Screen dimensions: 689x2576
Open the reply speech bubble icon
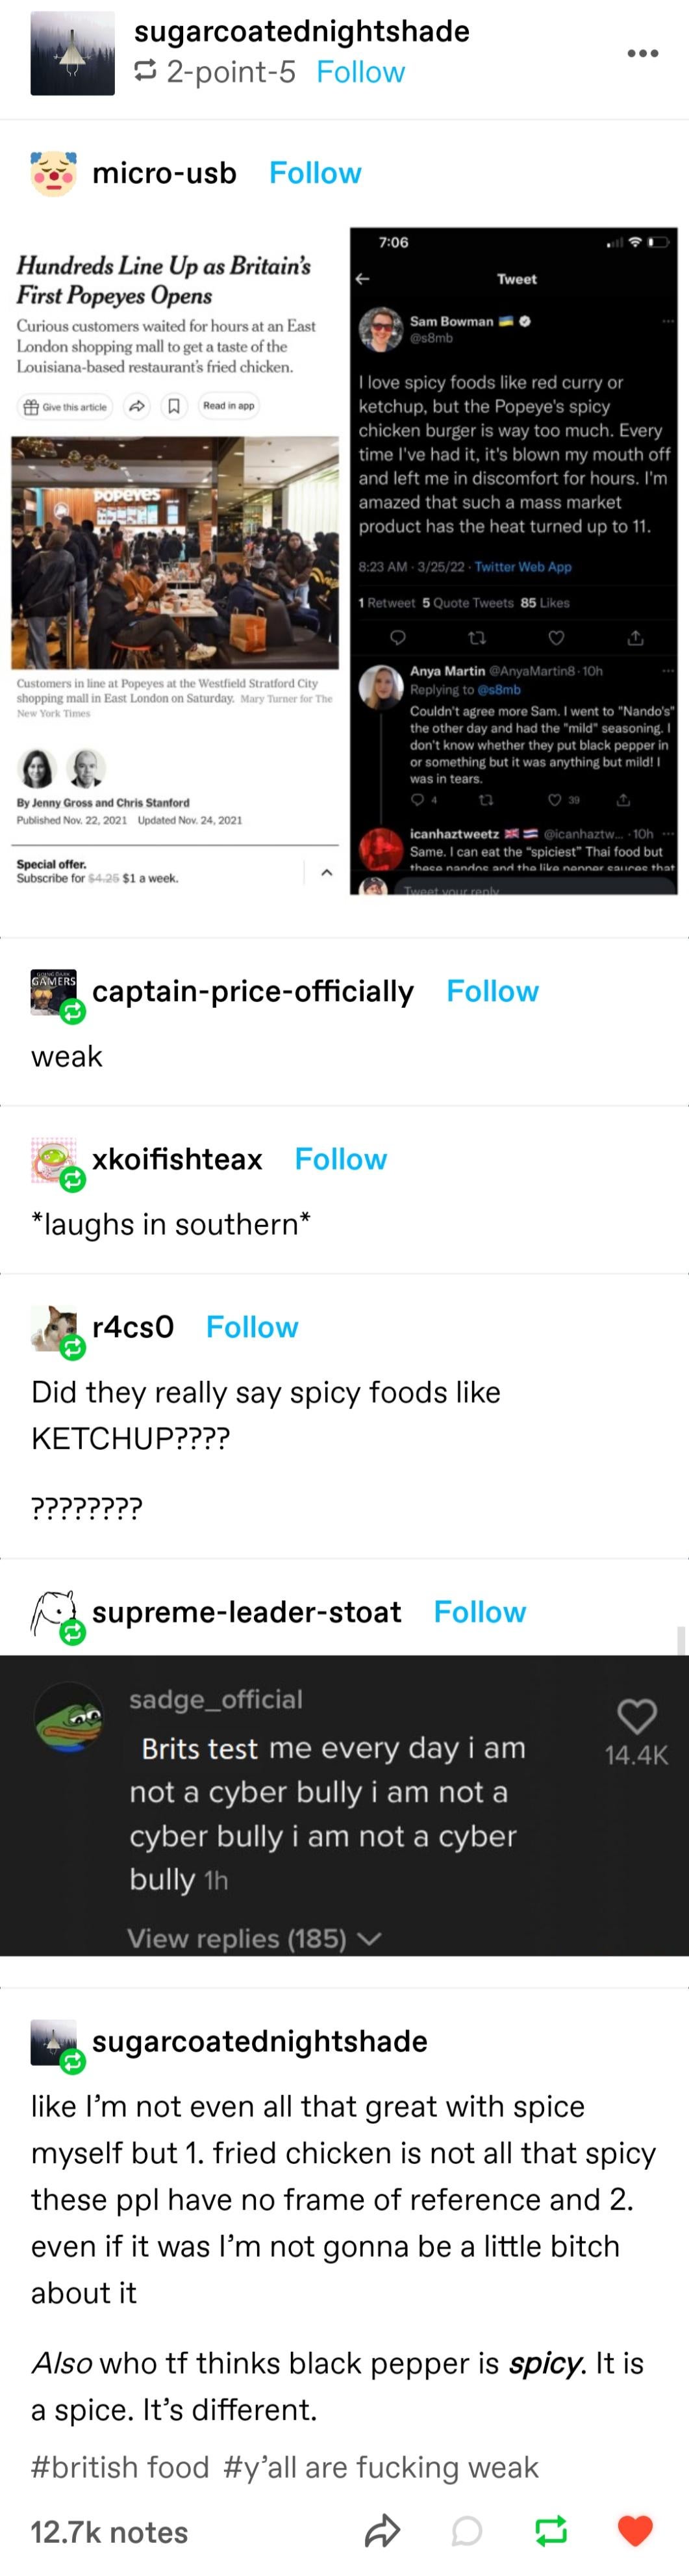click(466, 2531)
